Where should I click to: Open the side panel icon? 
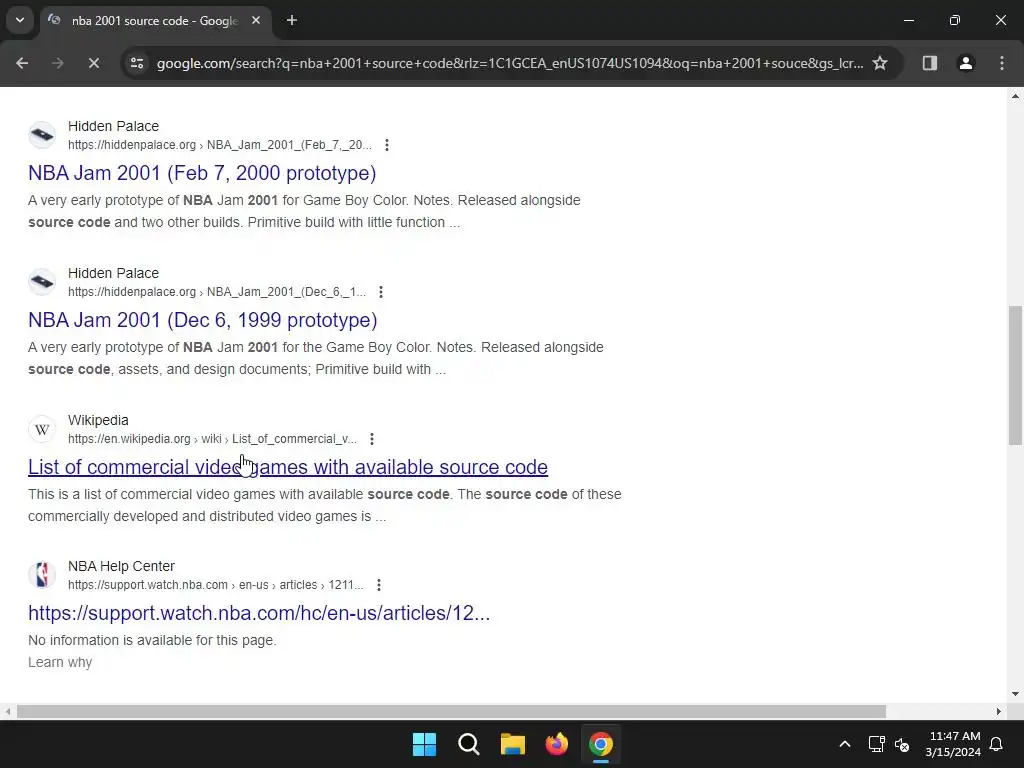pos(929,63)
